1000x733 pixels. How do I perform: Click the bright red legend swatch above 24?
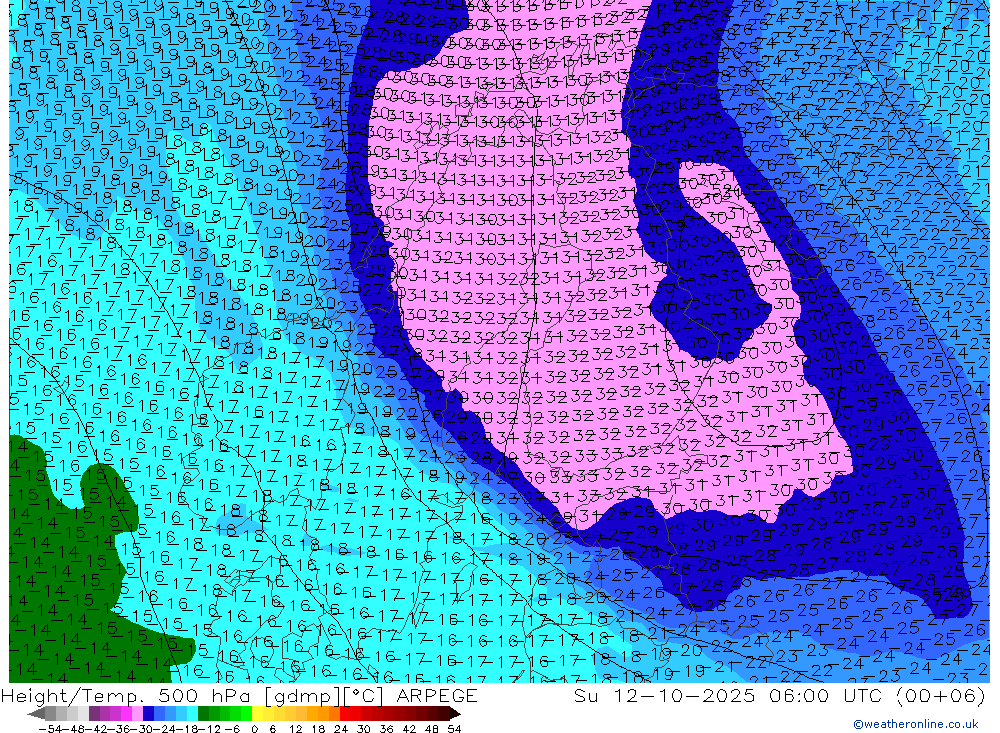345,713
